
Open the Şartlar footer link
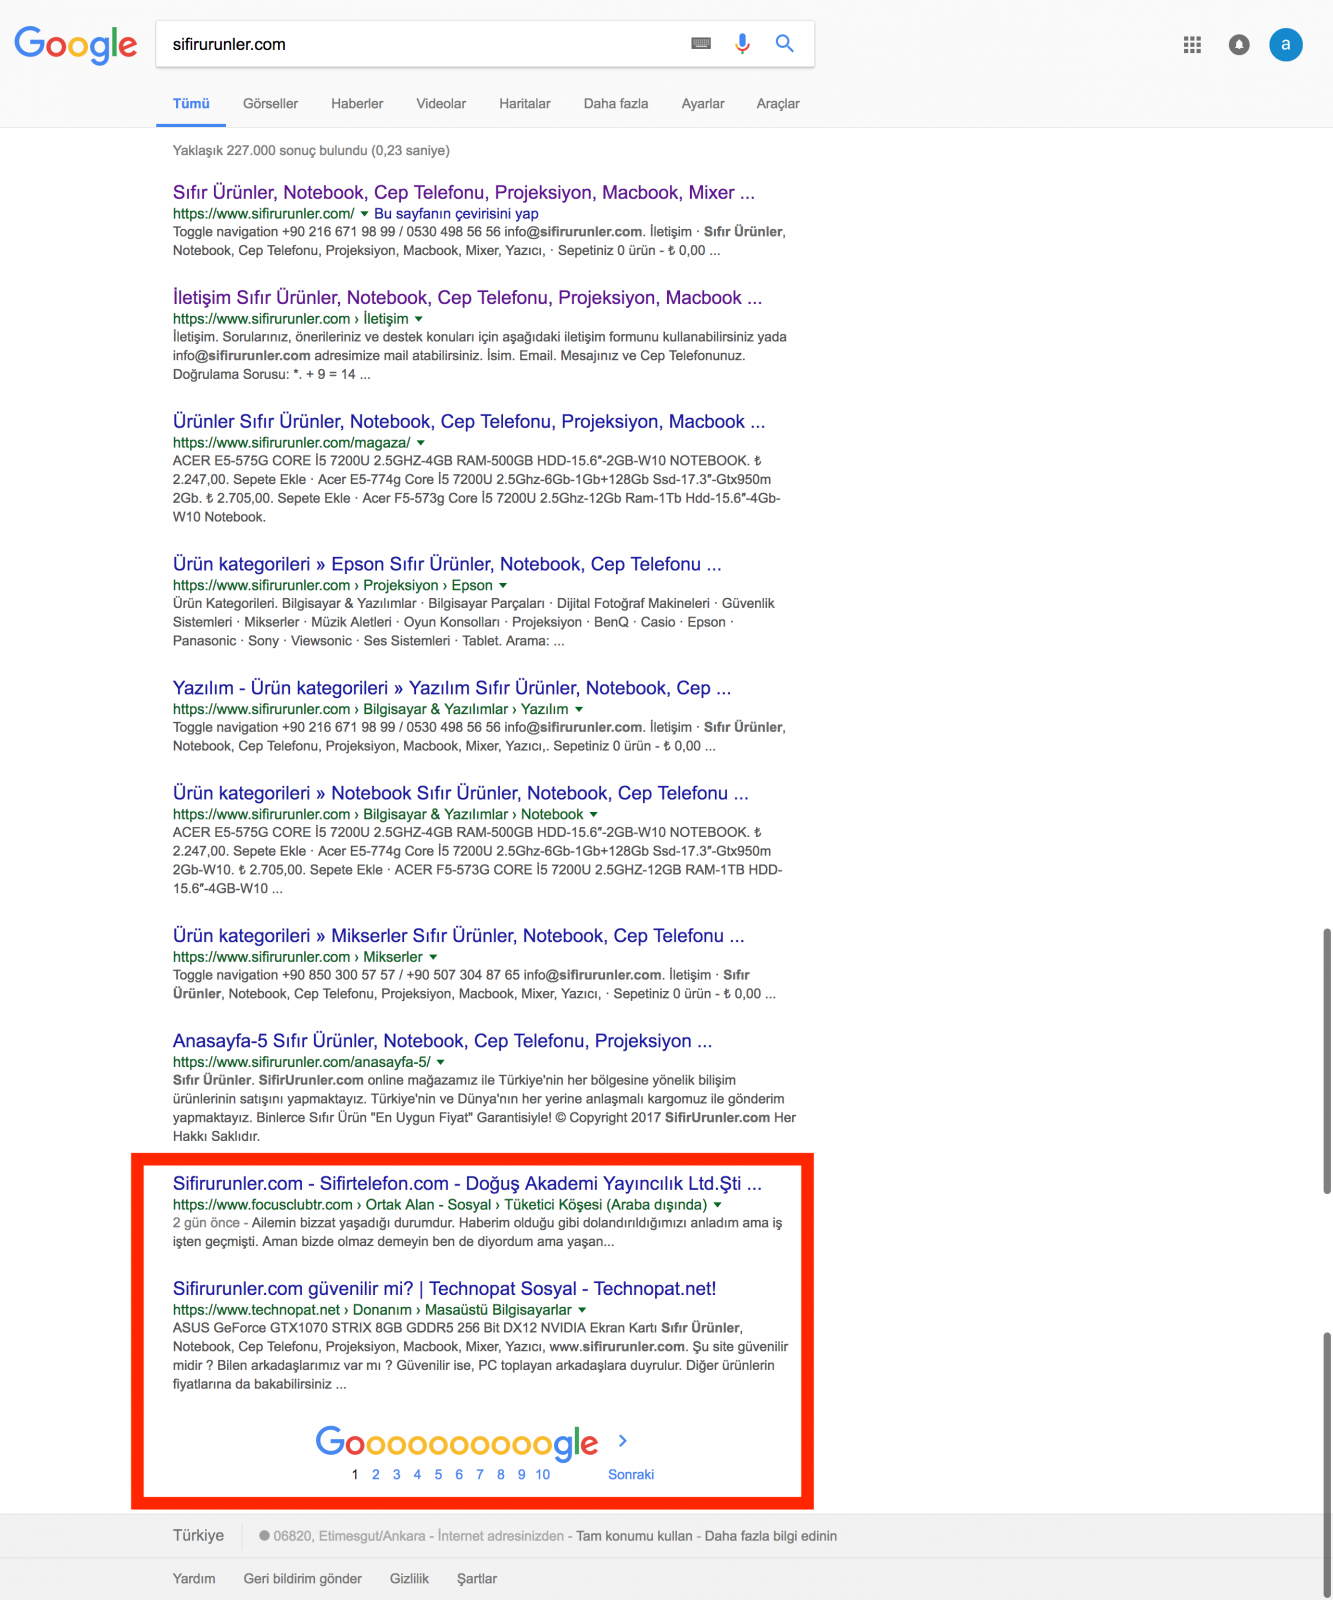(x=477, y=1579)
